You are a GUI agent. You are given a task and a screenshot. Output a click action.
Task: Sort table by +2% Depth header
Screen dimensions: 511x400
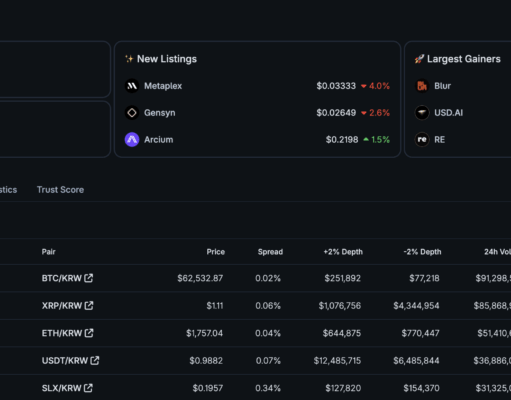pos(343,252)
